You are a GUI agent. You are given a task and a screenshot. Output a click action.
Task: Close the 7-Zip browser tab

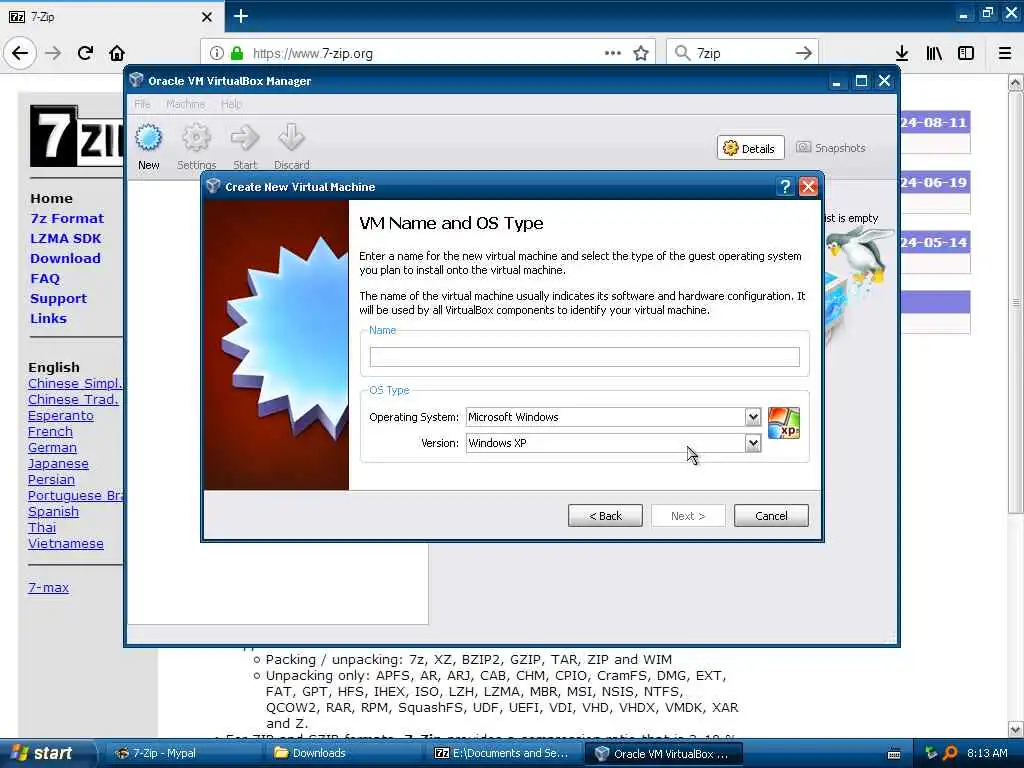(206, 17)
